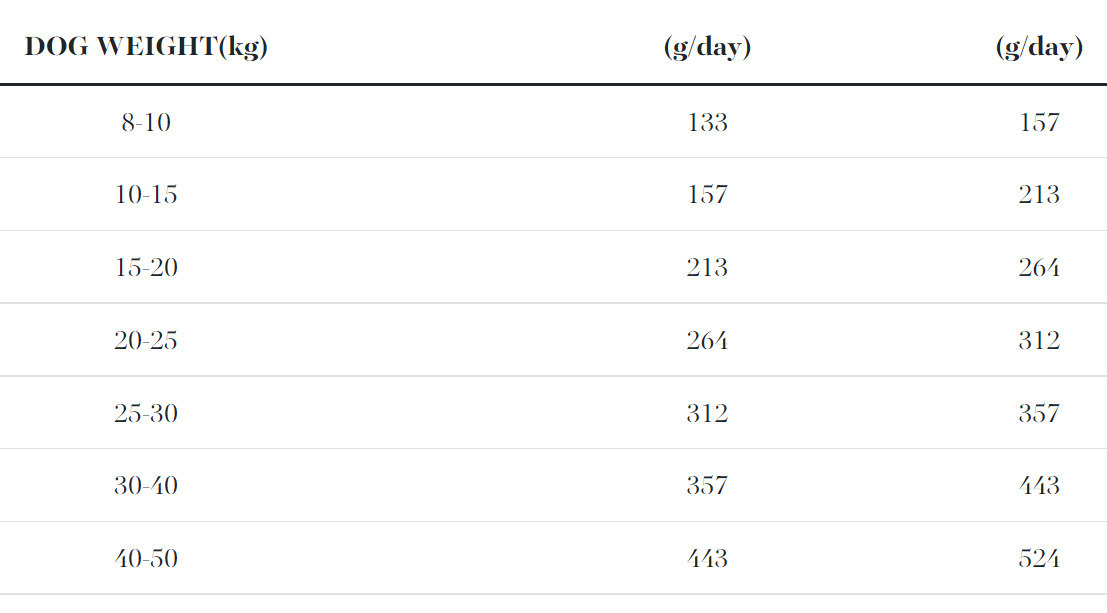Screen dimensions: 1107x613
Task: Select the 40-50 weight range cell
Action: click(x=146, y=558)
